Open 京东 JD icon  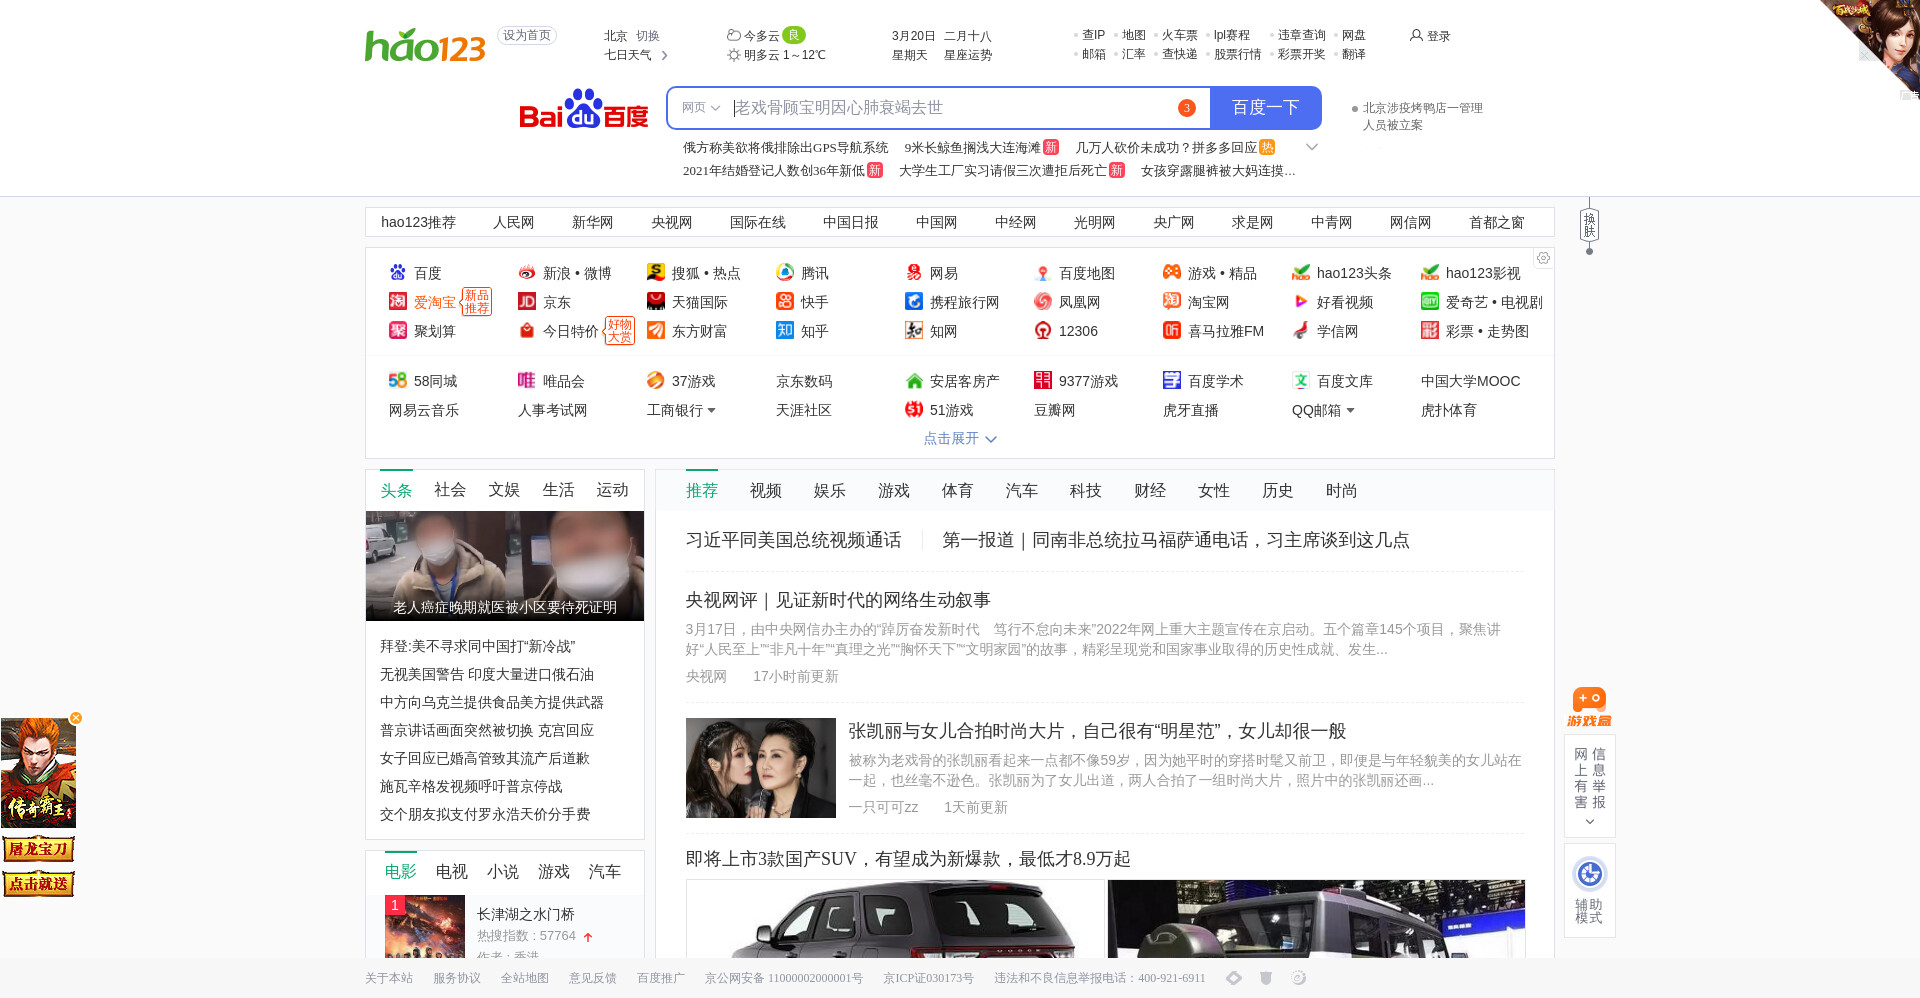526,301
